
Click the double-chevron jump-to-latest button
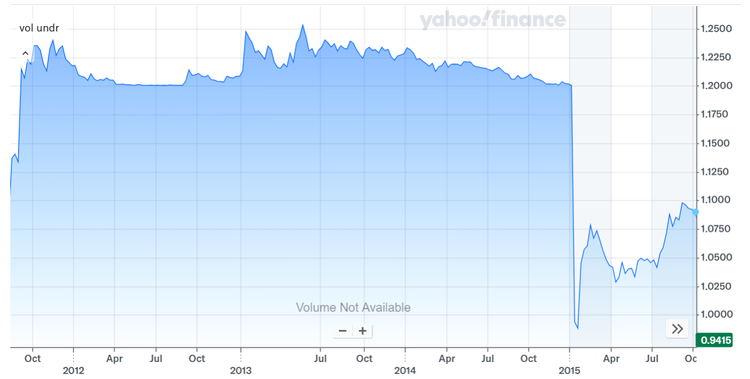(x=677, y=329)
